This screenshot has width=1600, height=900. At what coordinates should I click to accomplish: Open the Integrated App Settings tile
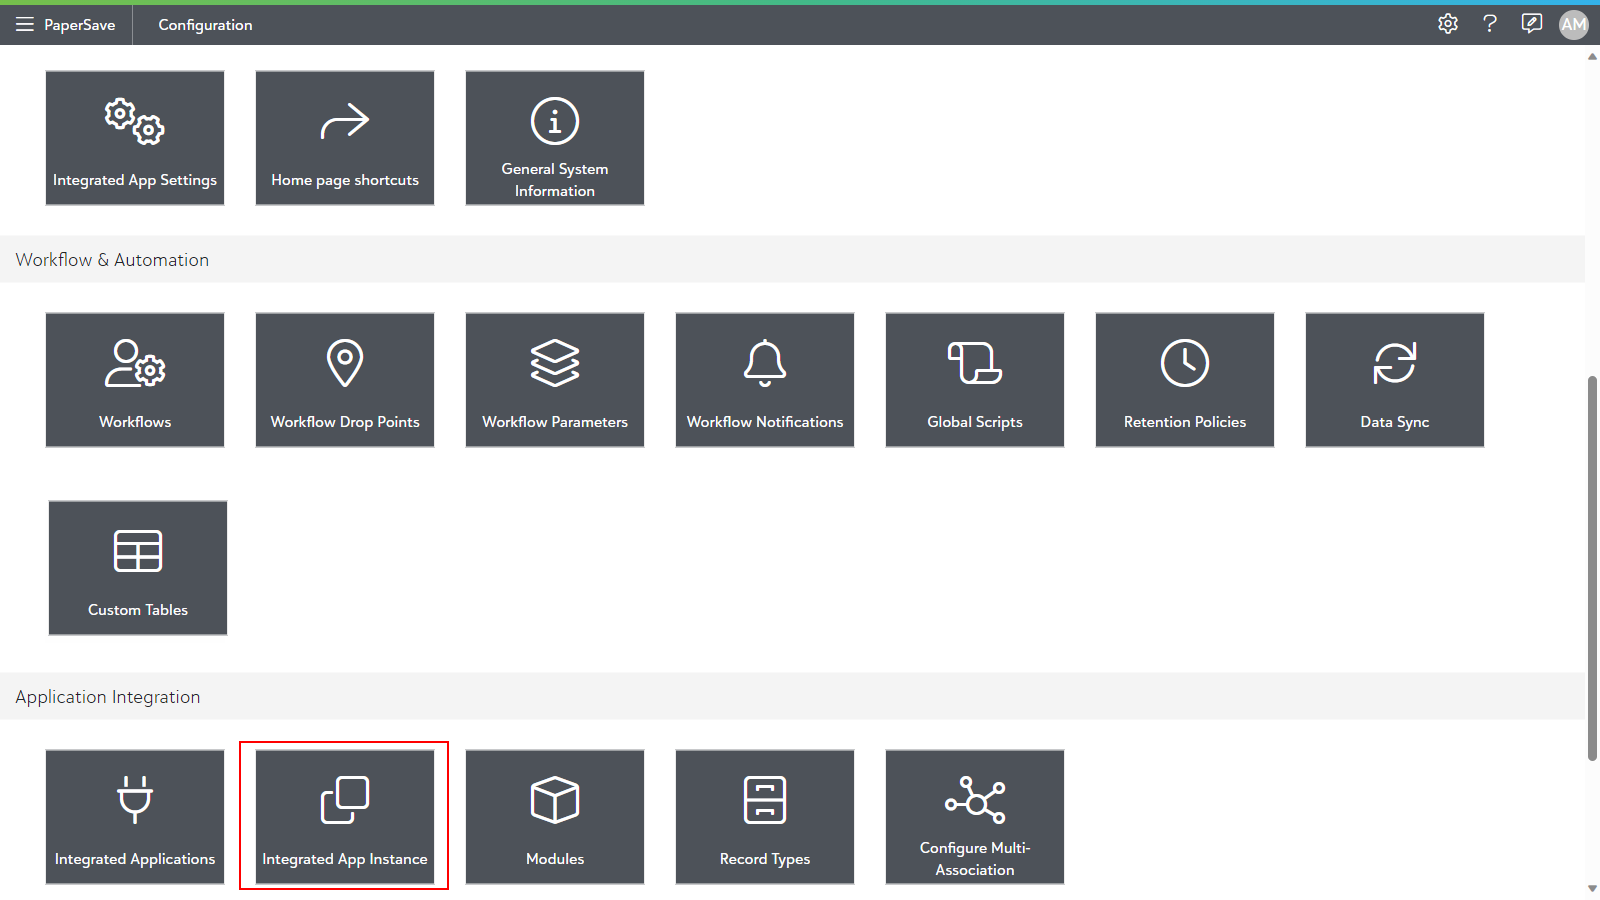[135, 138]
